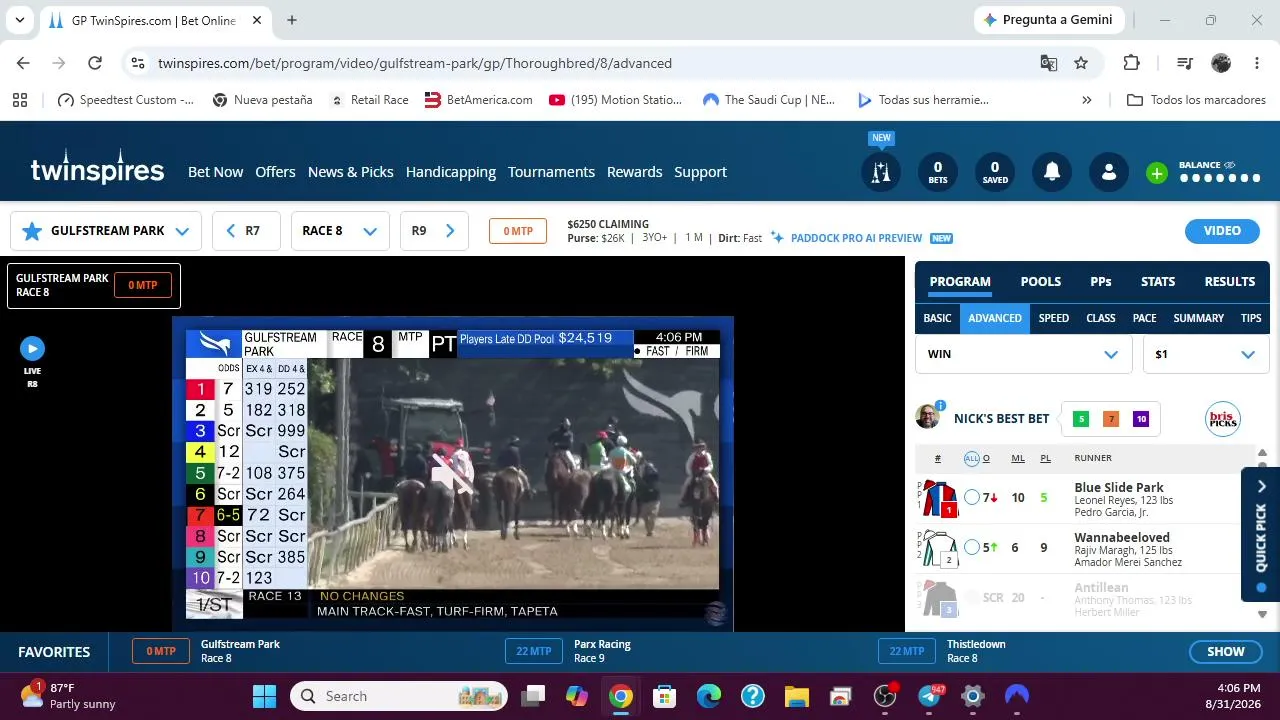Open the tournaments chess-piece icon in header
The width and height of the screenshot is (1280, 720).
(x=881, y=172)
